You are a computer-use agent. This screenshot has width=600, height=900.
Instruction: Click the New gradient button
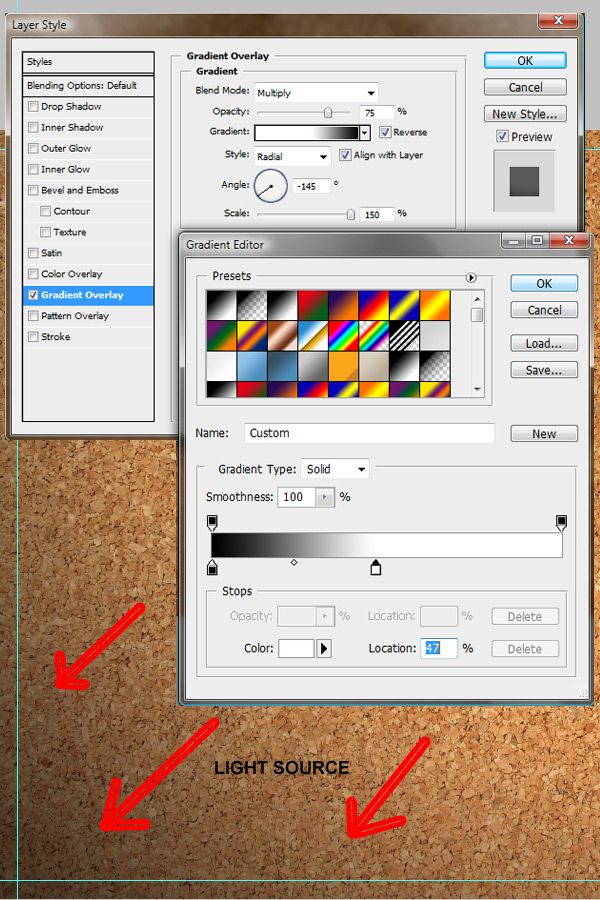point(544,434)
